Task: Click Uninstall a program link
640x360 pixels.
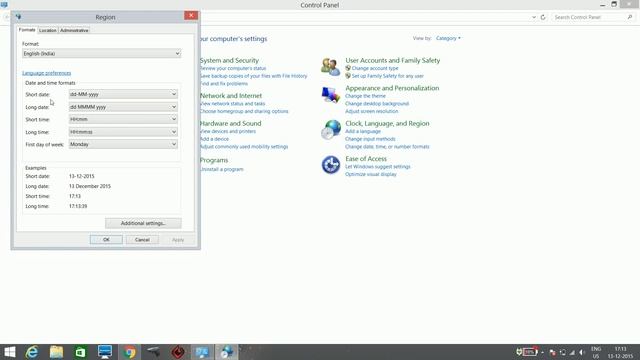Action: coord(222,169)
